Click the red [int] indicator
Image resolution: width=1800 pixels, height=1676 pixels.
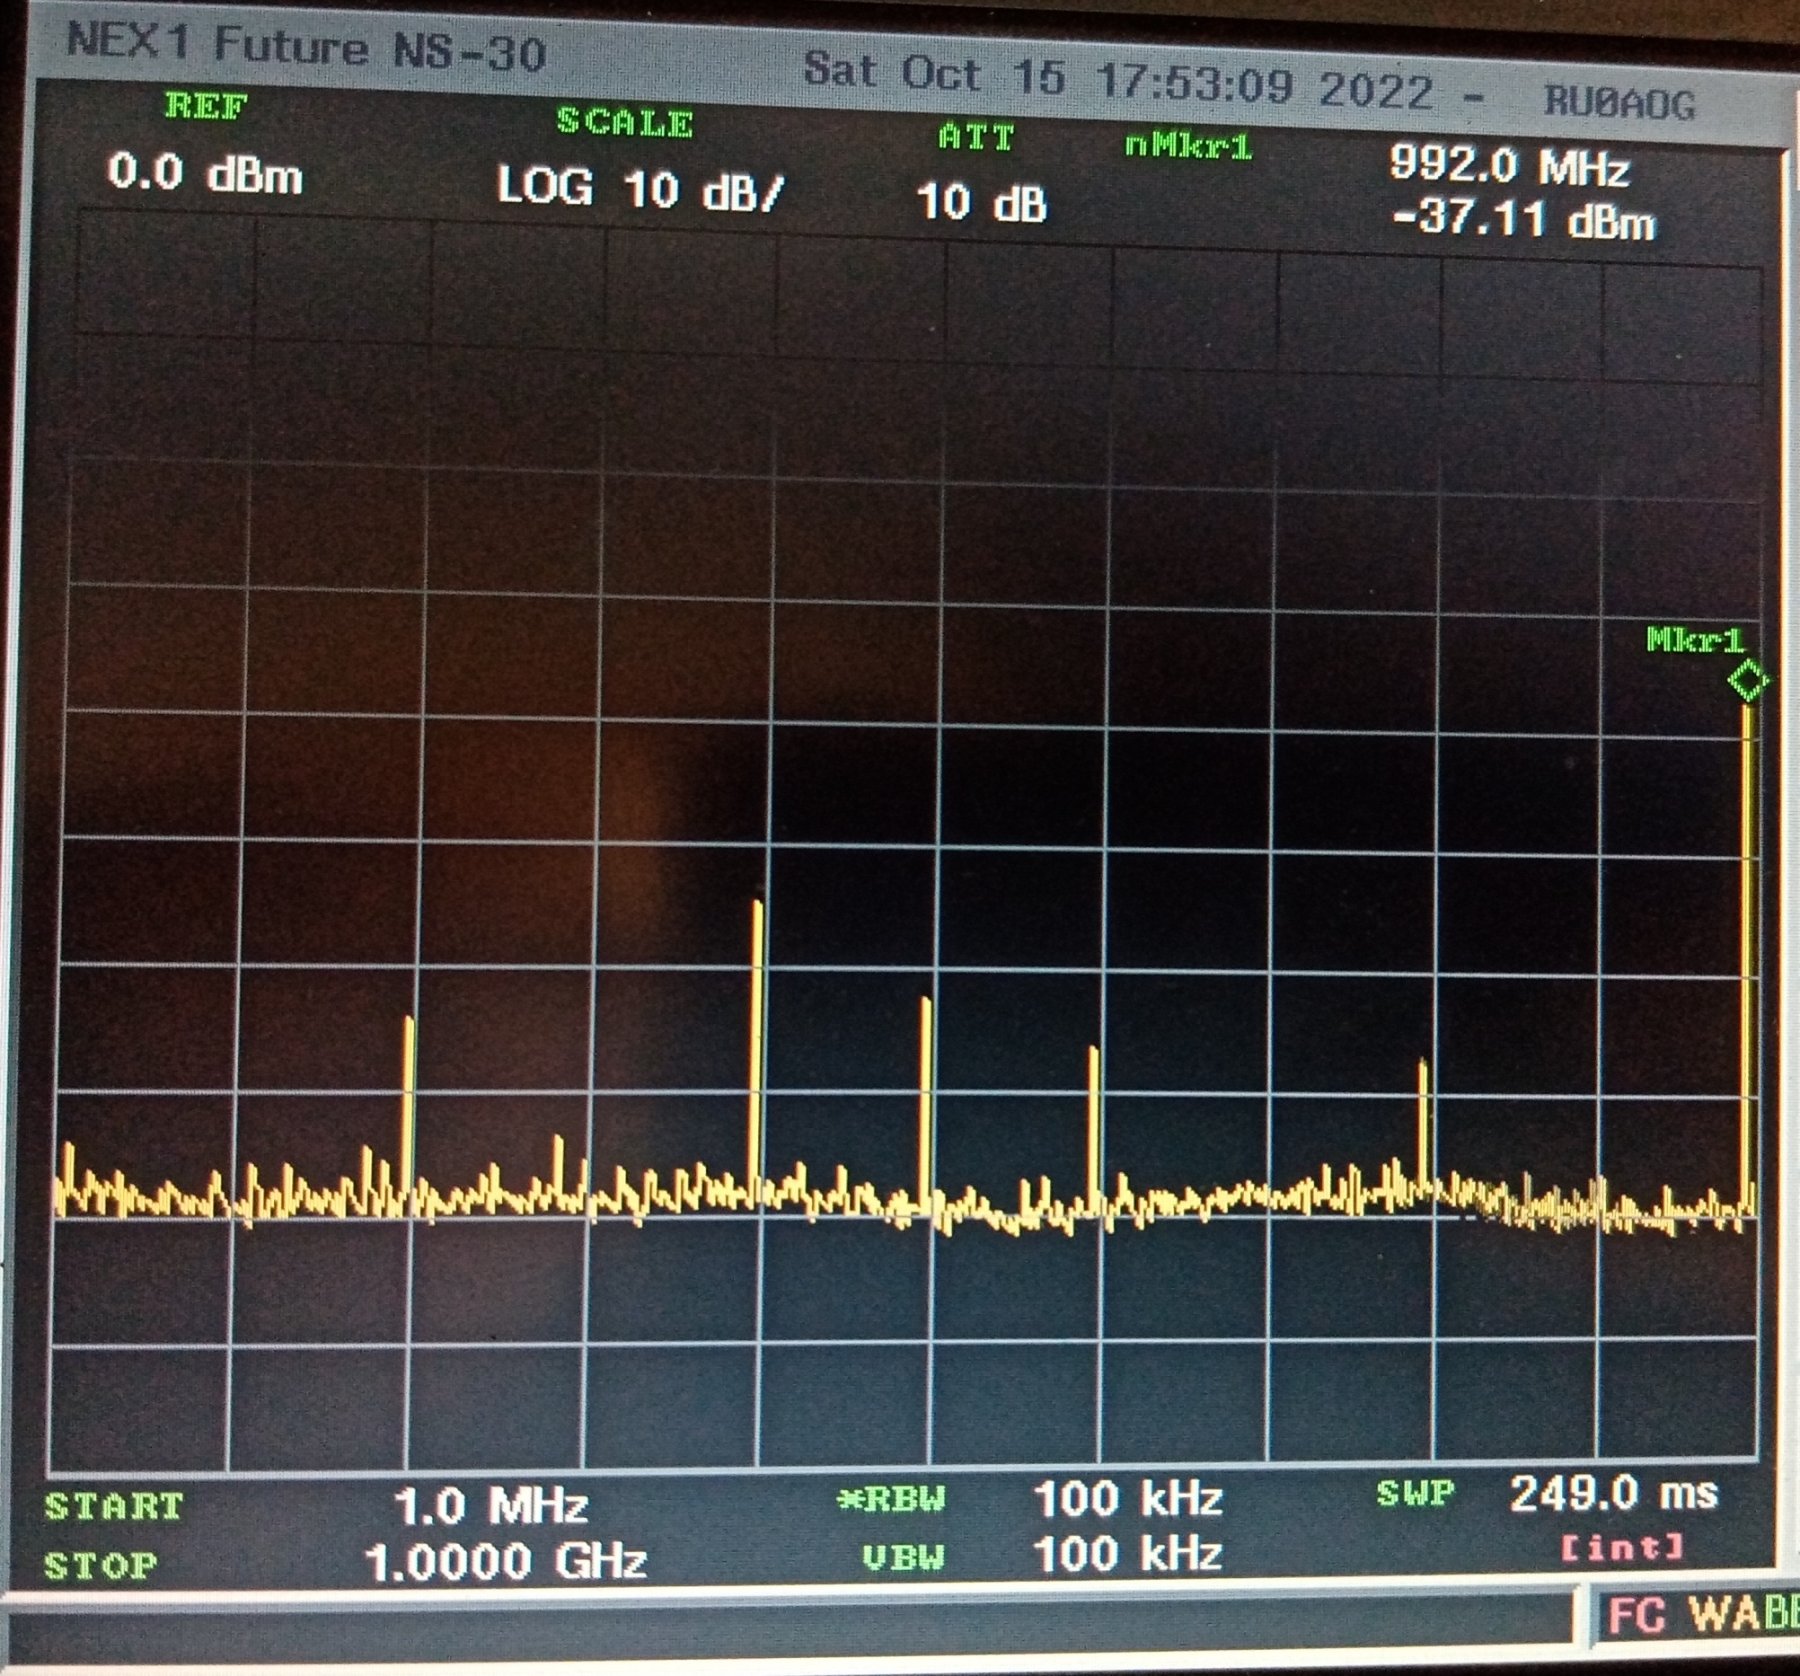pyautogui.click(x=1623, y=1548)
